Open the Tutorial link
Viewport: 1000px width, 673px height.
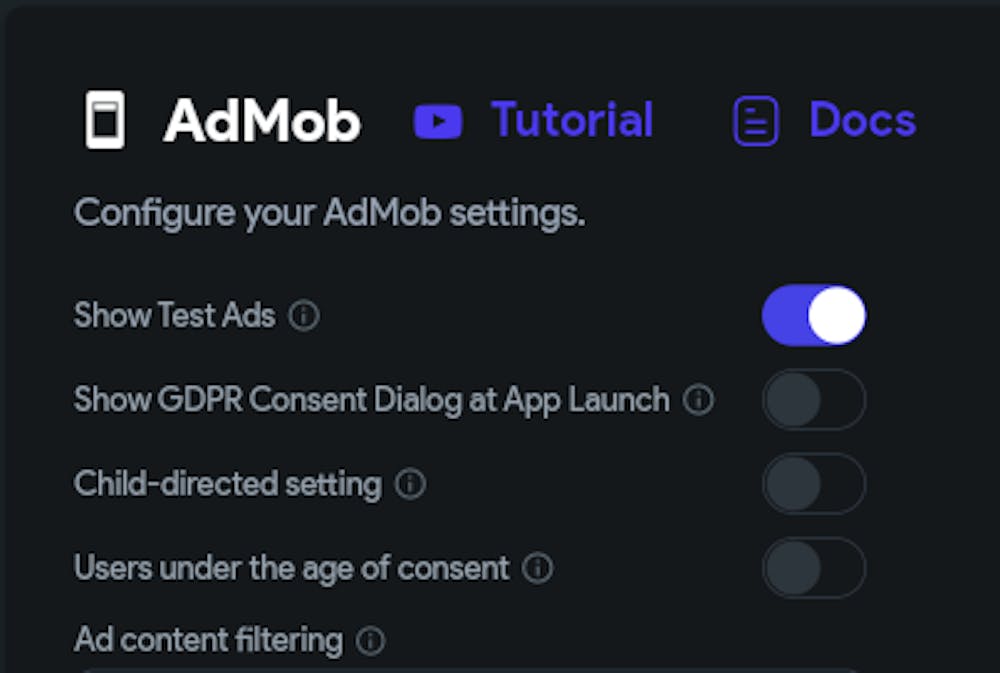pos(571,120)
